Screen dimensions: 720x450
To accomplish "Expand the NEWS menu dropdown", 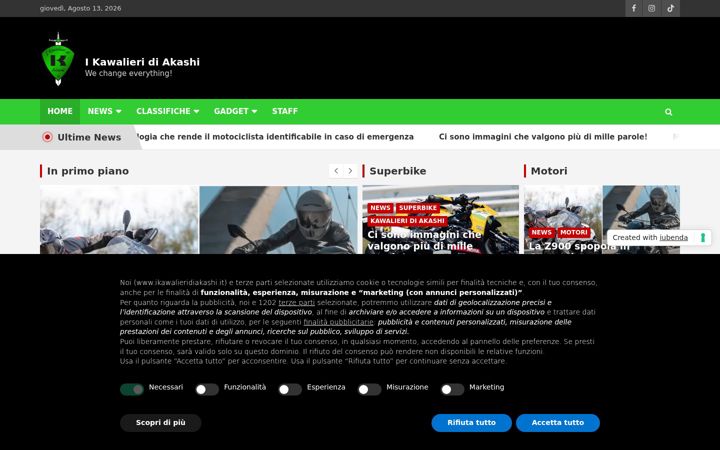I will tap(104, 111).
